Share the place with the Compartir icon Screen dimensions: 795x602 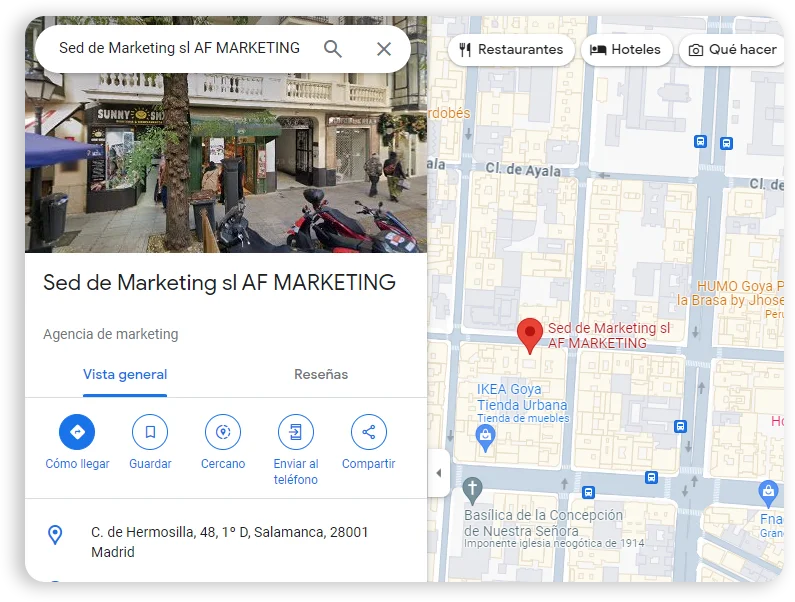click(369, 432)
